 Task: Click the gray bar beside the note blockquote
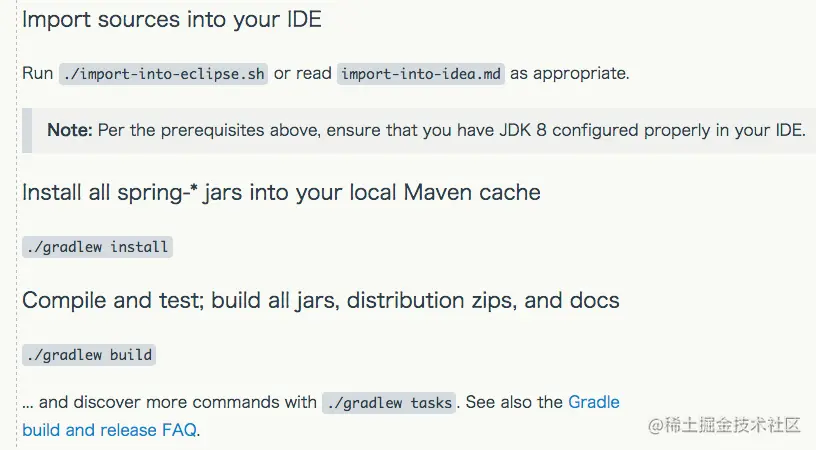(27, 131)
